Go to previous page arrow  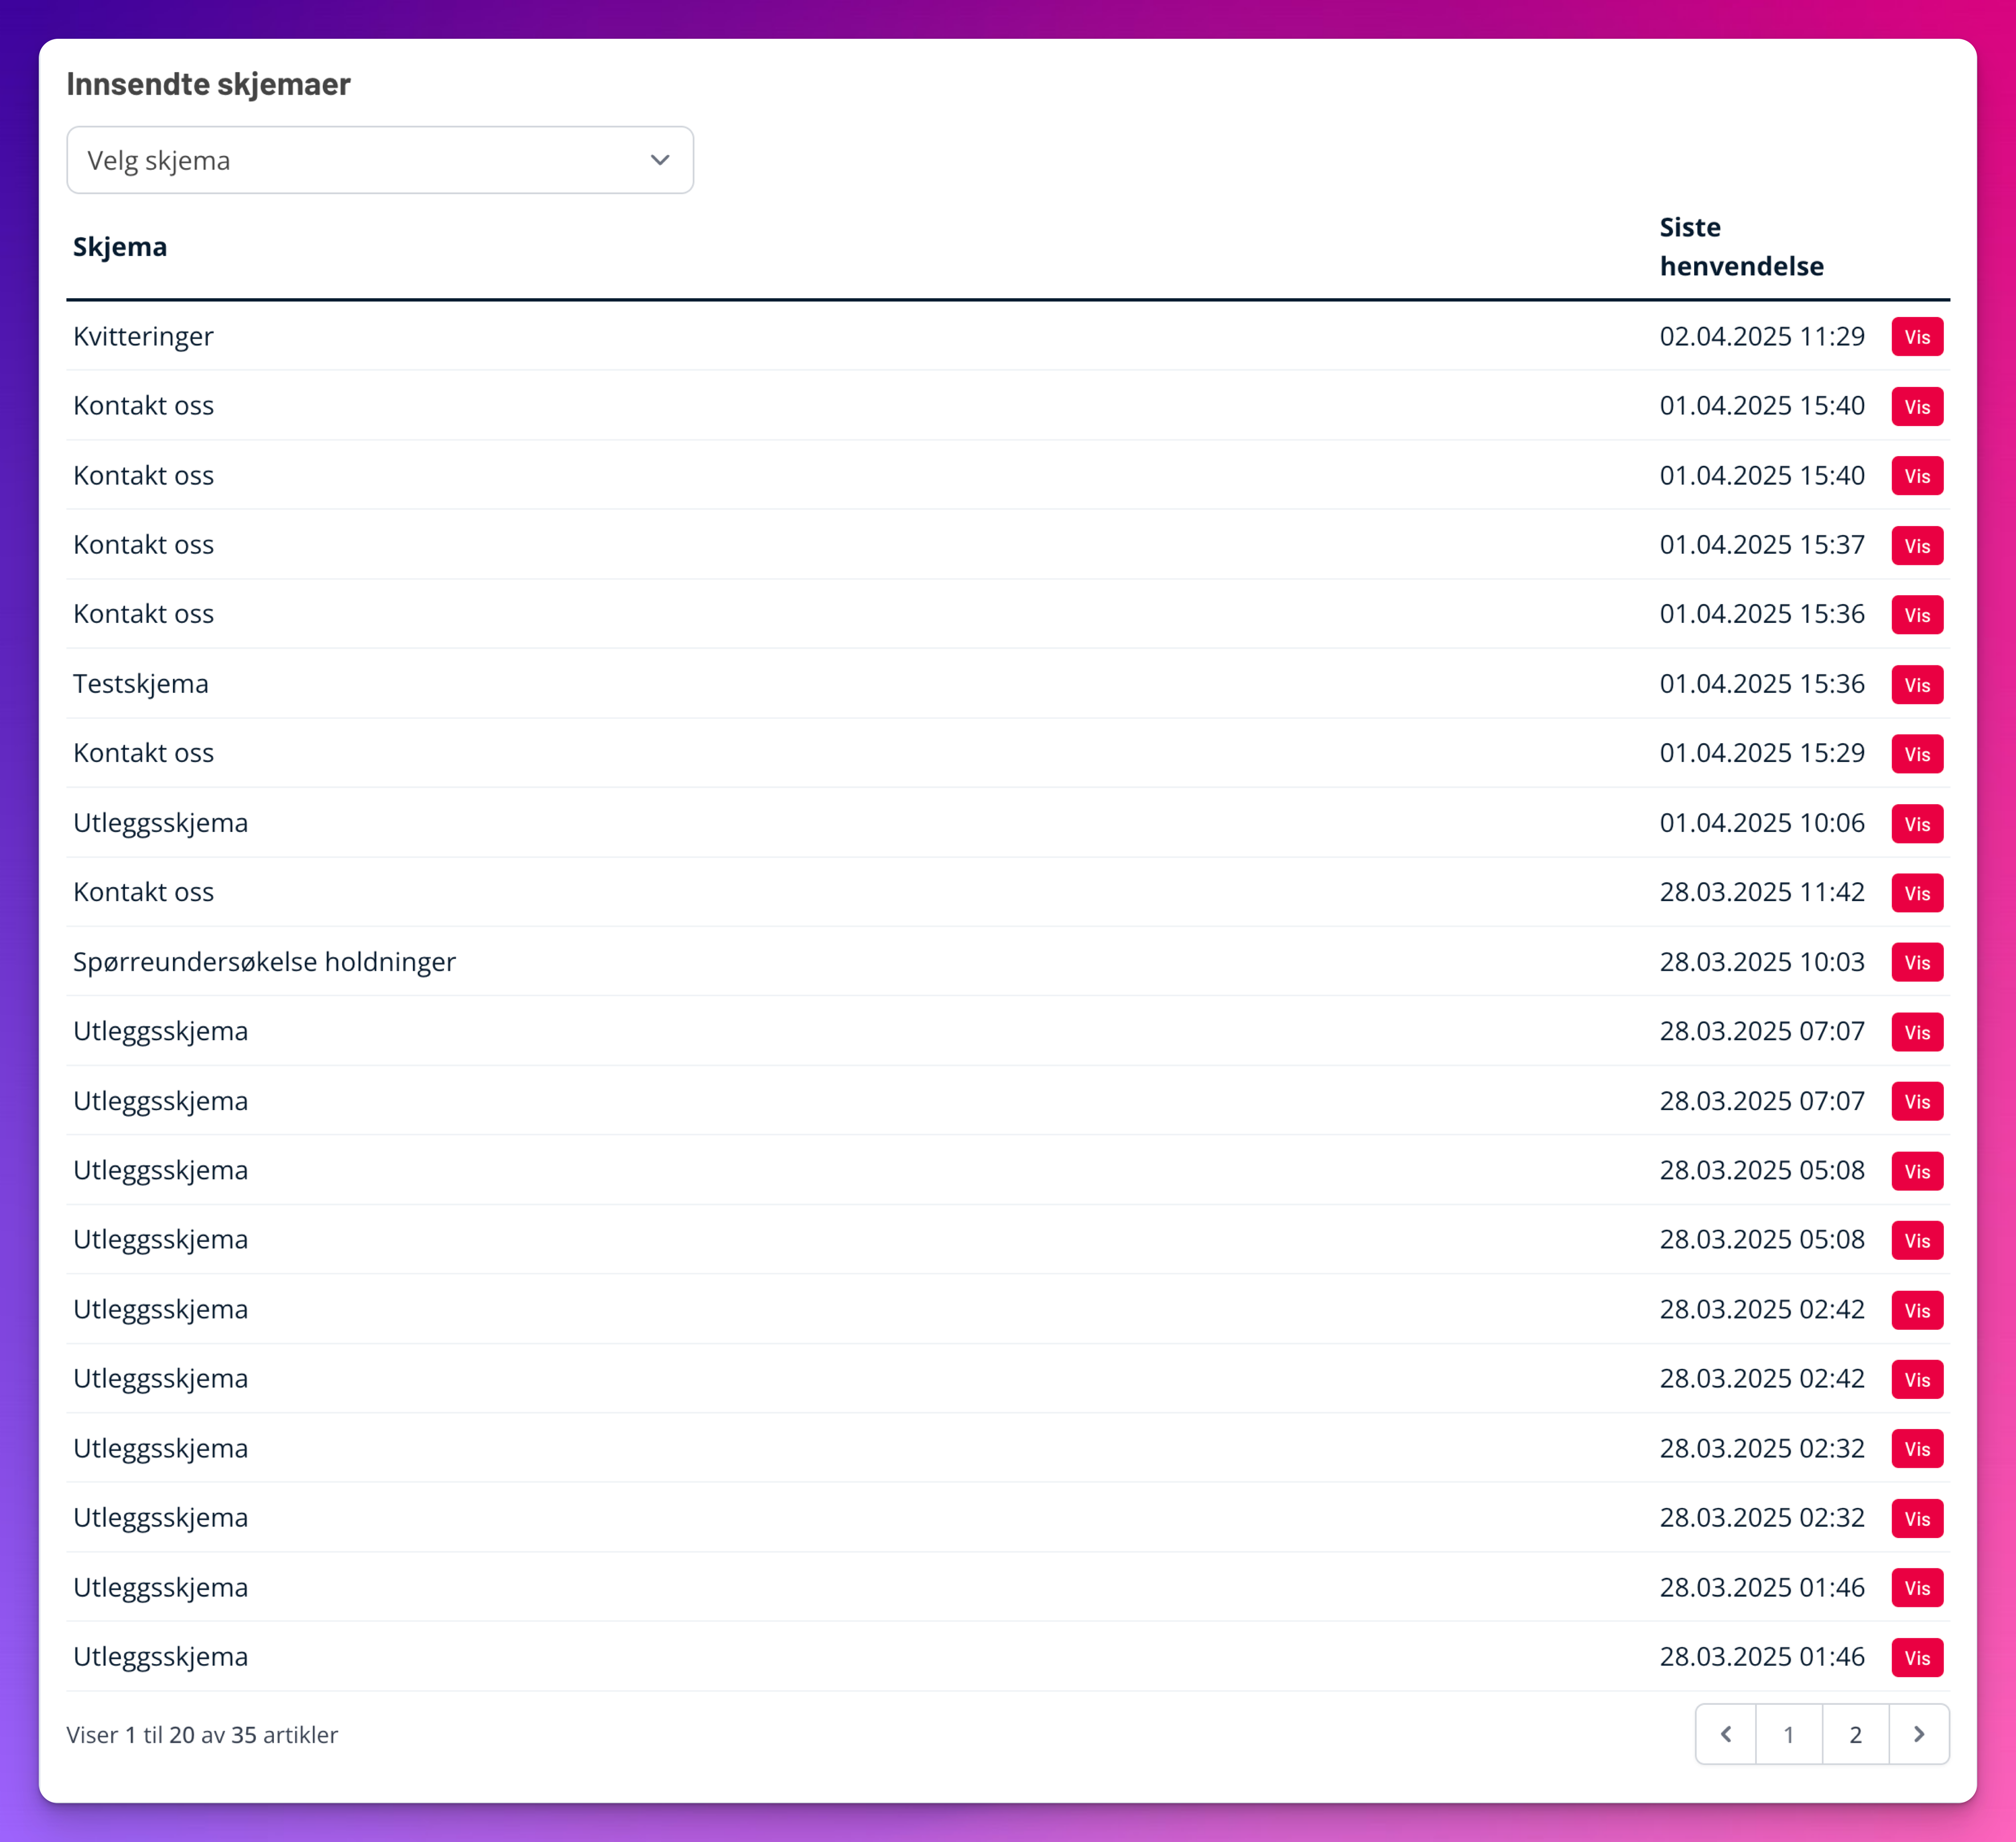pyautogui.click(x=1725, y=1734)
